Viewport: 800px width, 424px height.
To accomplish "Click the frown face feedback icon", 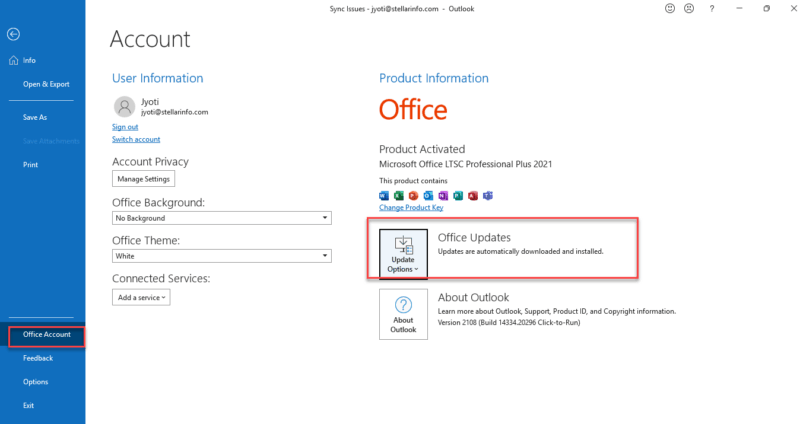I will coord(689,8).
